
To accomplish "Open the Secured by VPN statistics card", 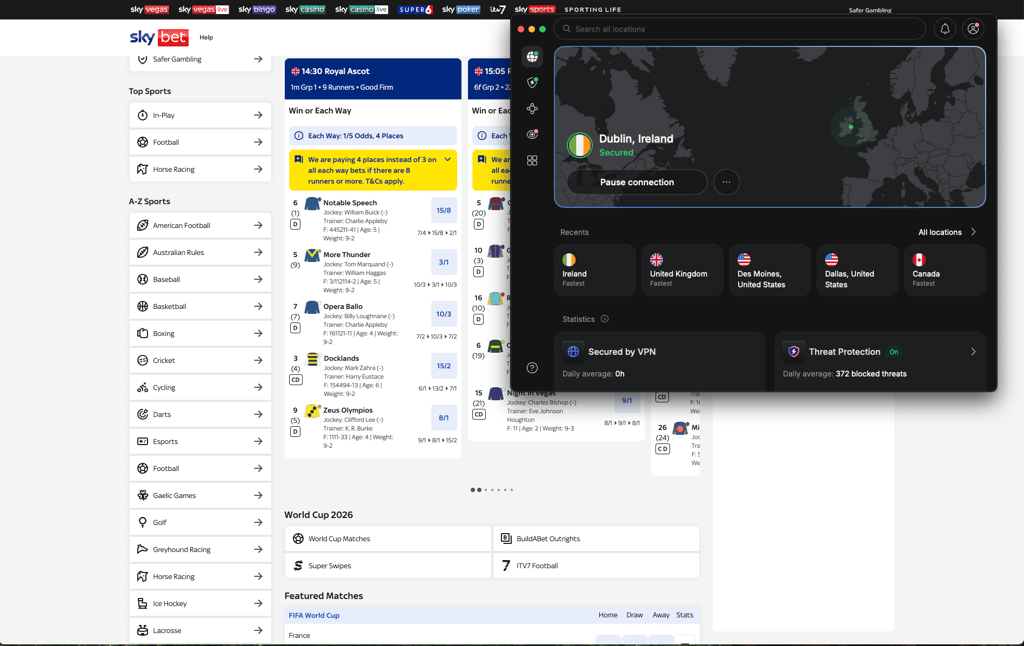I will point(660,361).
